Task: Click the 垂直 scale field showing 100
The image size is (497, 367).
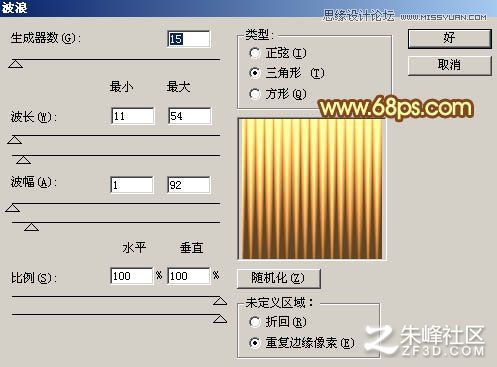Action: pos(189,276)
